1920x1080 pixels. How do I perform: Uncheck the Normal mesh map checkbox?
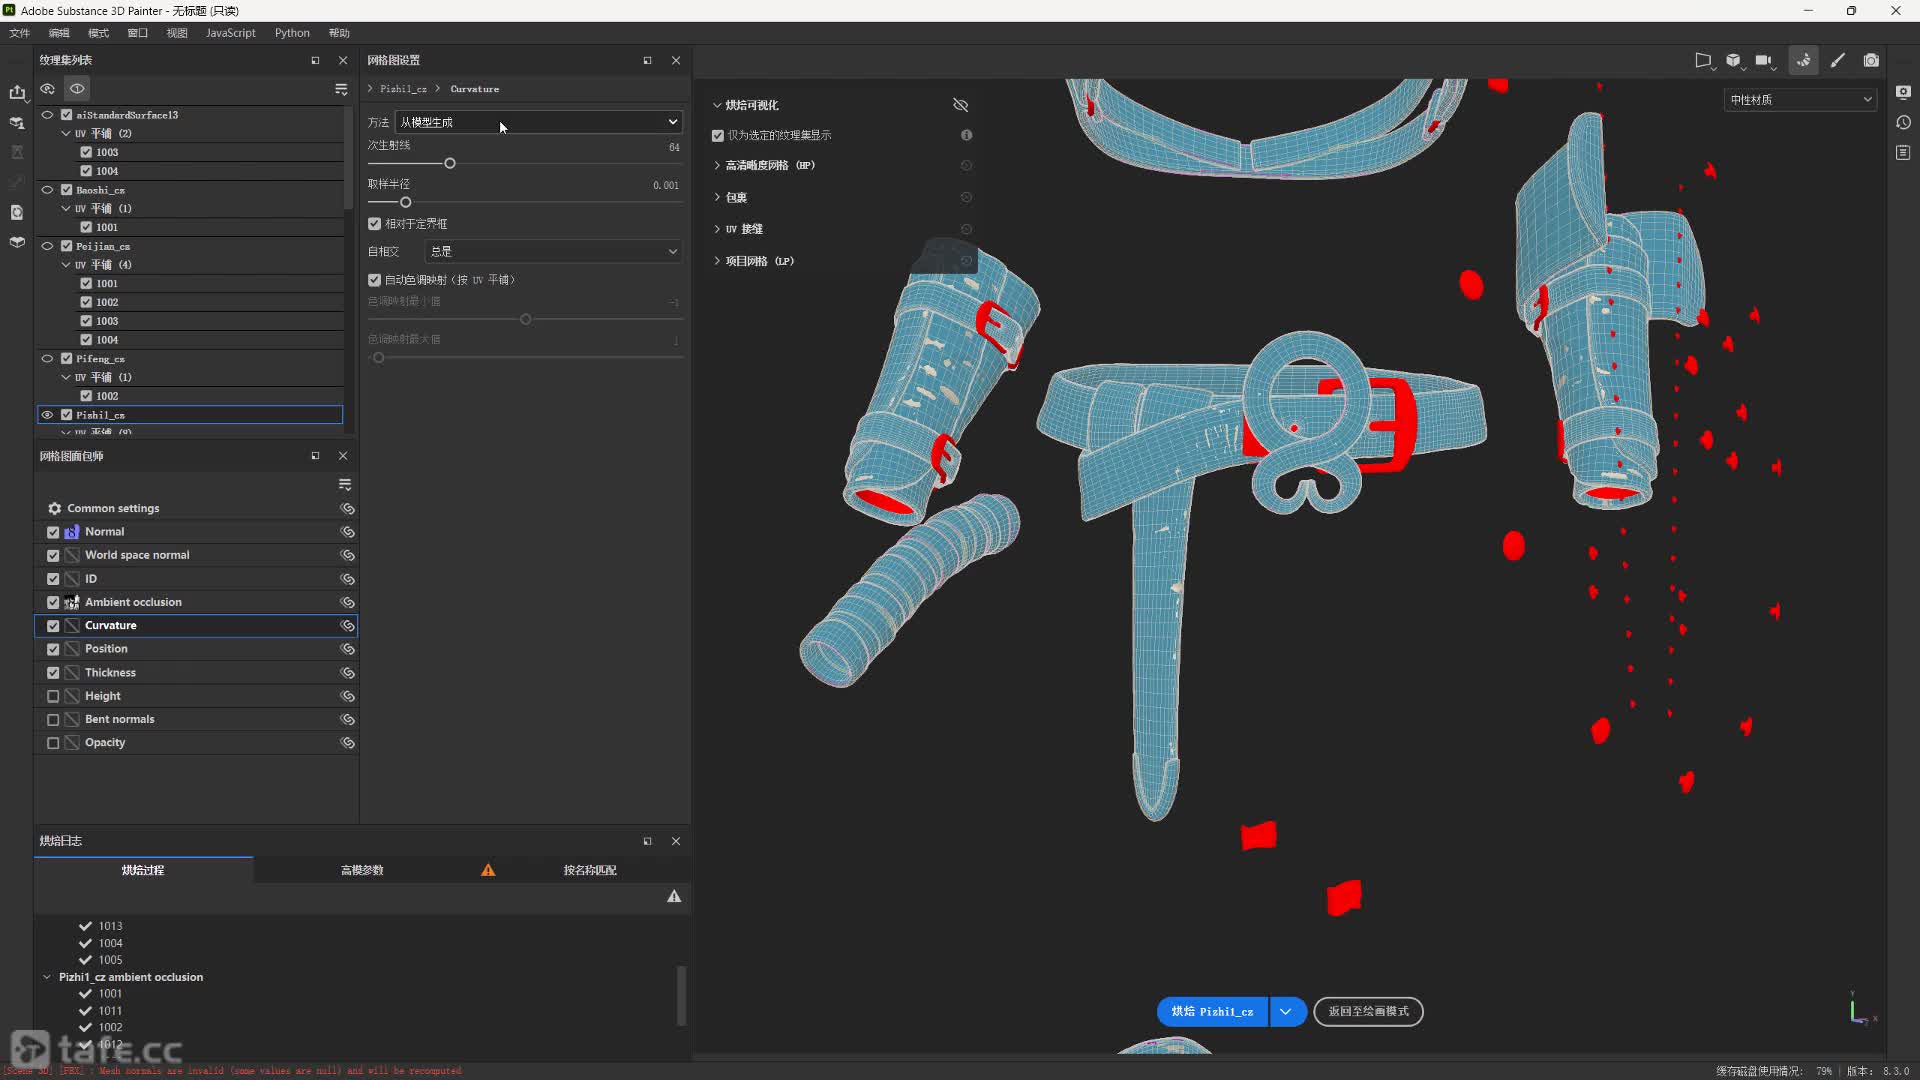pos(53,532)
